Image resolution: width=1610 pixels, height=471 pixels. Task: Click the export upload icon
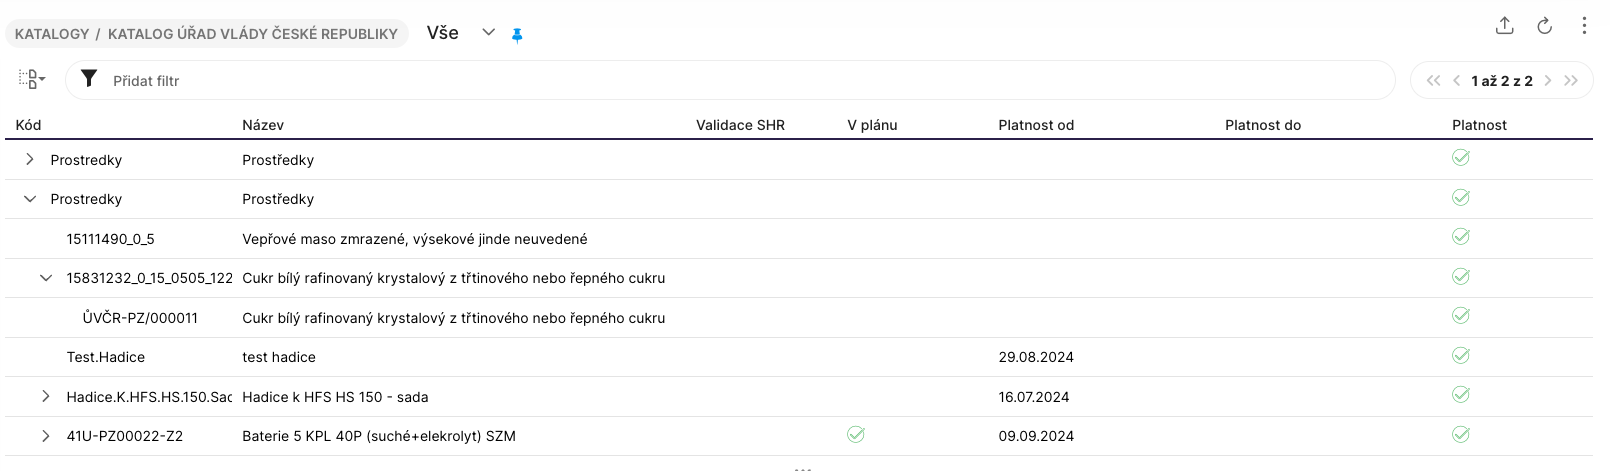[1504, 27]
